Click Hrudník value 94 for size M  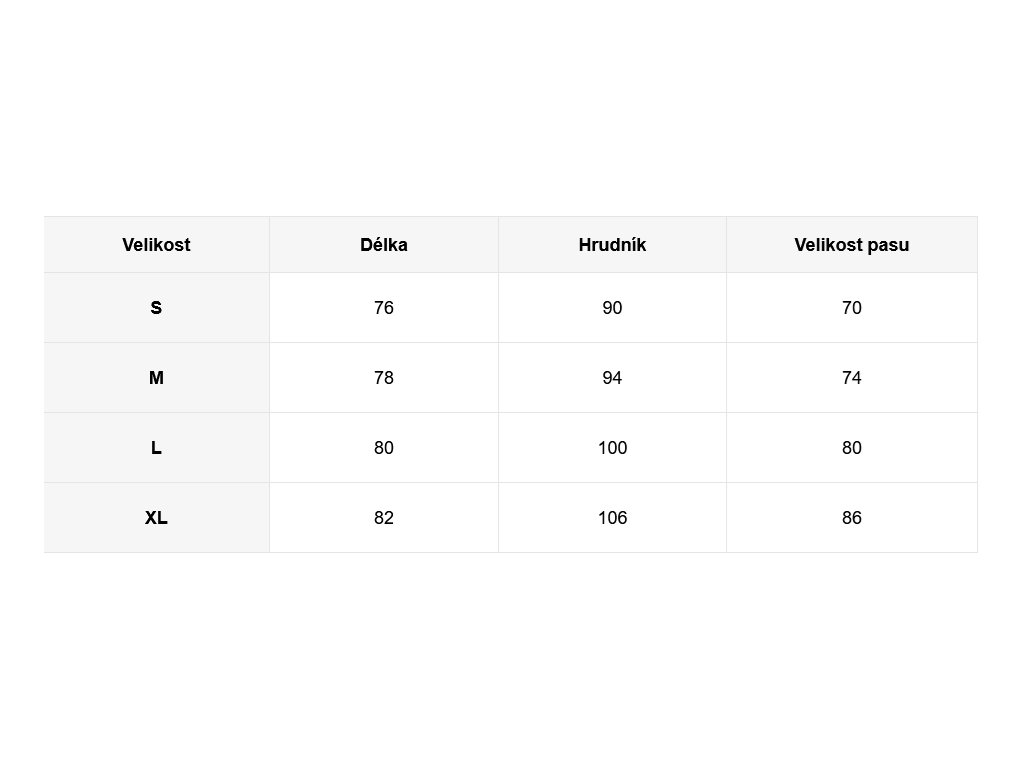[x=612, y=378]
